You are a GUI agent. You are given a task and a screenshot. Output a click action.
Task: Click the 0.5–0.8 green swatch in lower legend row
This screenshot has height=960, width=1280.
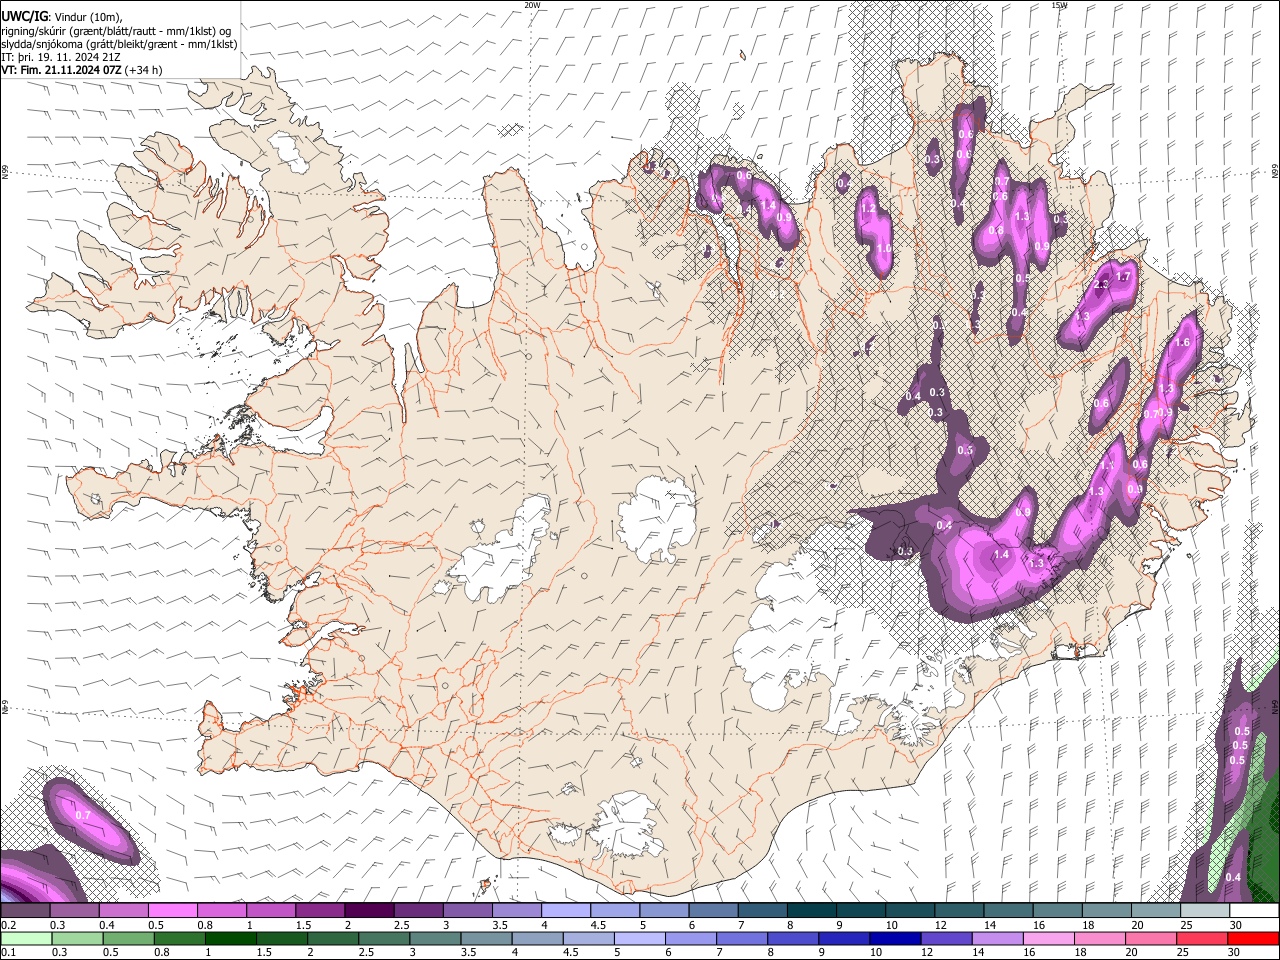128,938
